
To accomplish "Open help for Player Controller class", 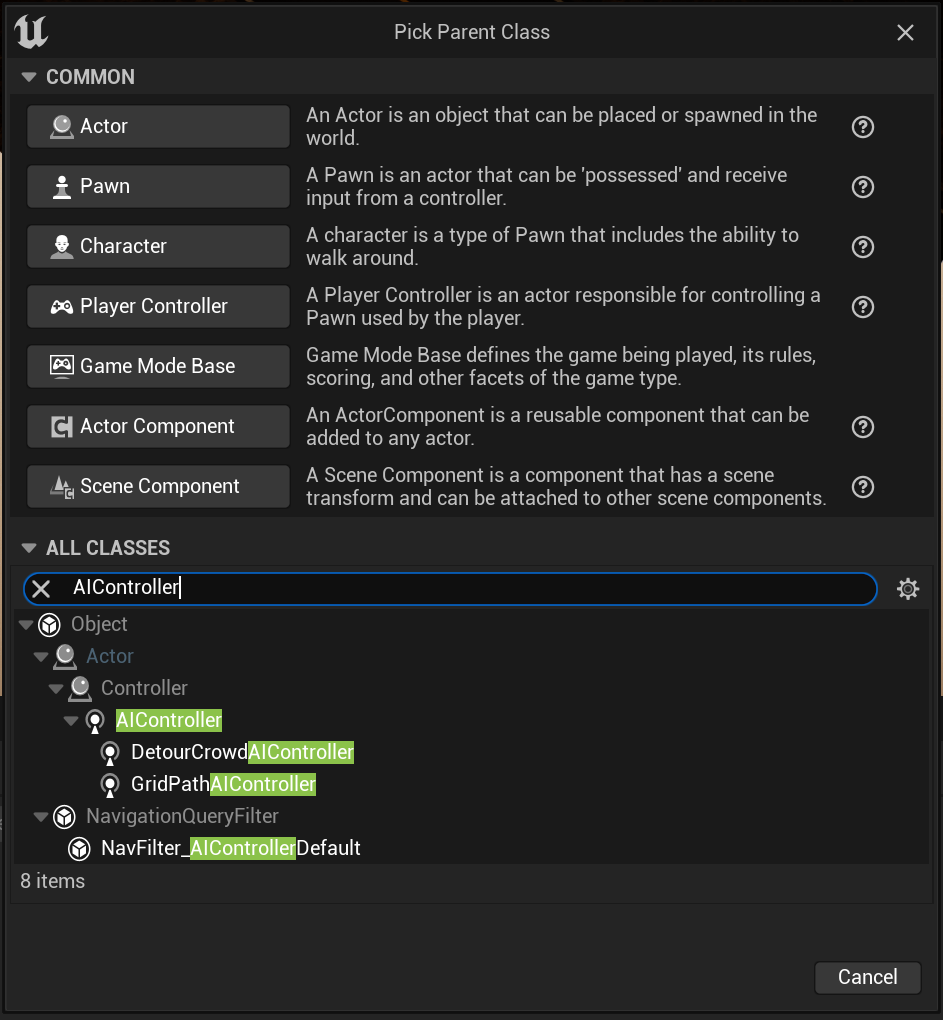I will pyautogui.click(x=862, y=306).
